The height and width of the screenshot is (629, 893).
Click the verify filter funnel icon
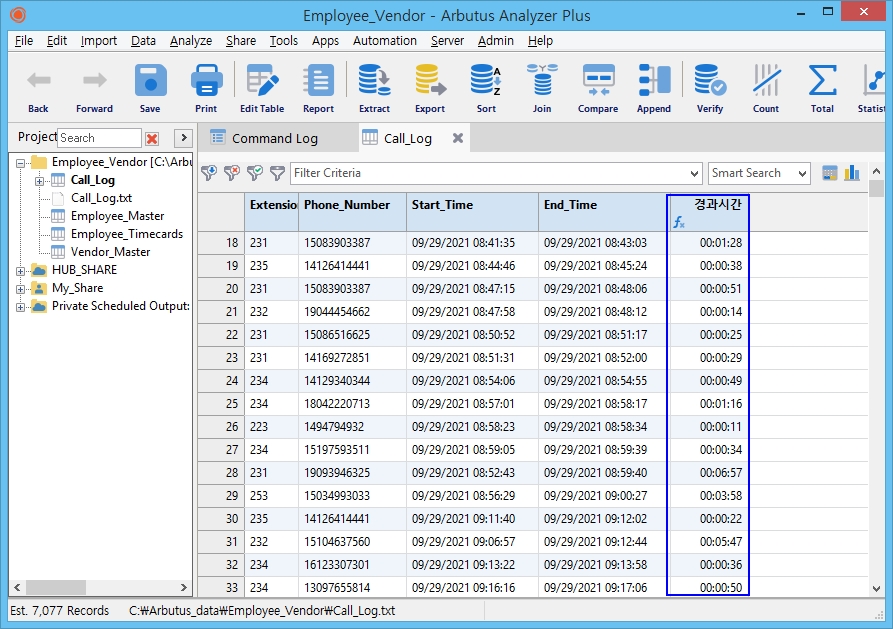[255, 173]
